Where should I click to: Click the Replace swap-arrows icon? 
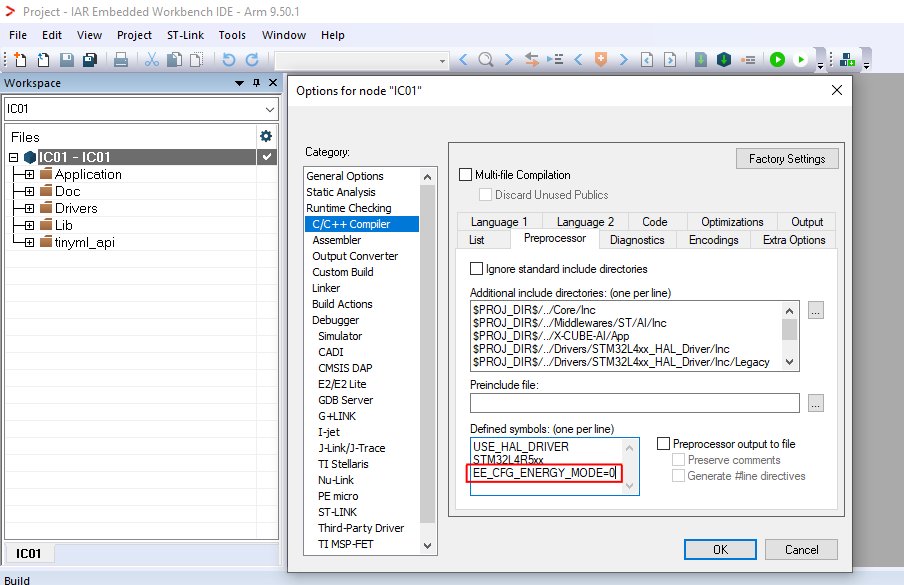coord(532,59)
